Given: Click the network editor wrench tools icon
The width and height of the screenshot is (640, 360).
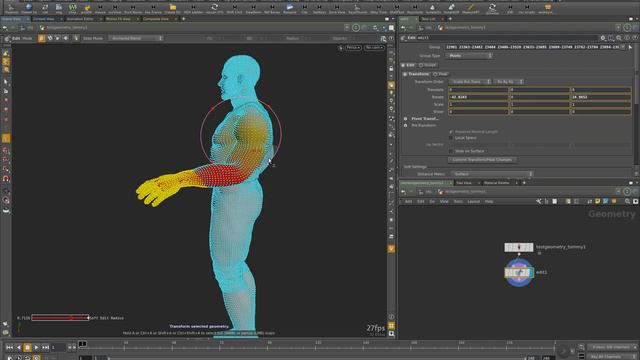Looking at the screenshot, I should [538, 201].
